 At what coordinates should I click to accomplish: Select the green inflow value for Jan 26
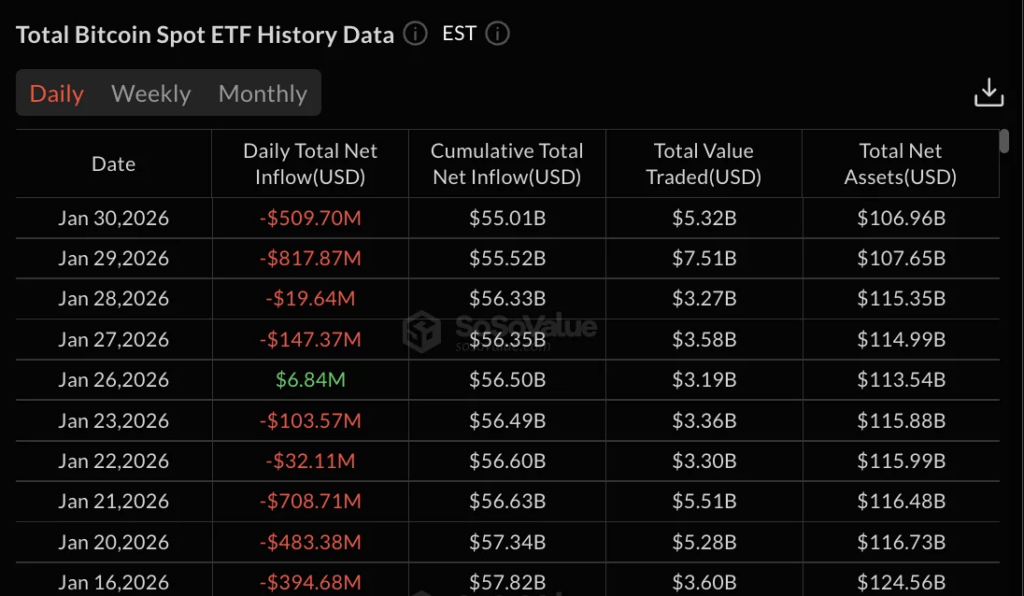309,380
